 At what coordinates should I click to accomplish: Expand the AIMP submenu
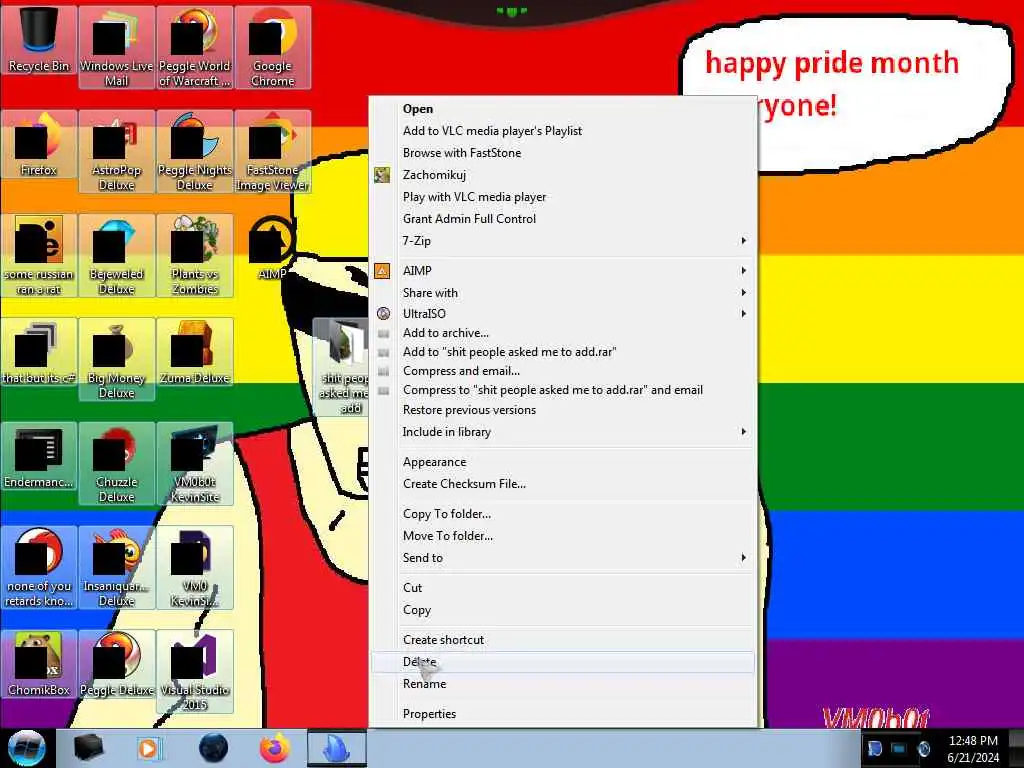563,270
